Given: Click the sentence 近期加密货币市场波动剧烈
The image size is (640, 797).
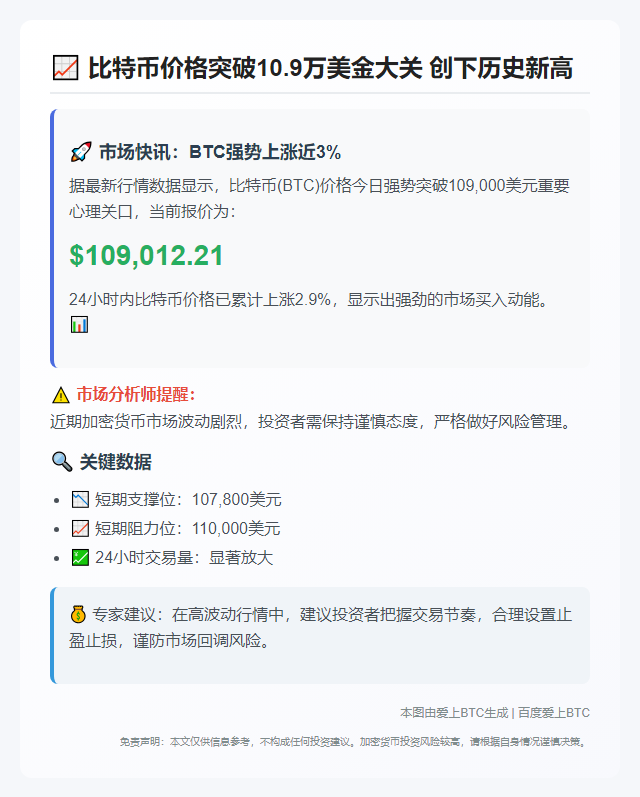Looking at the screenshot, I should (x=312, y=422).
